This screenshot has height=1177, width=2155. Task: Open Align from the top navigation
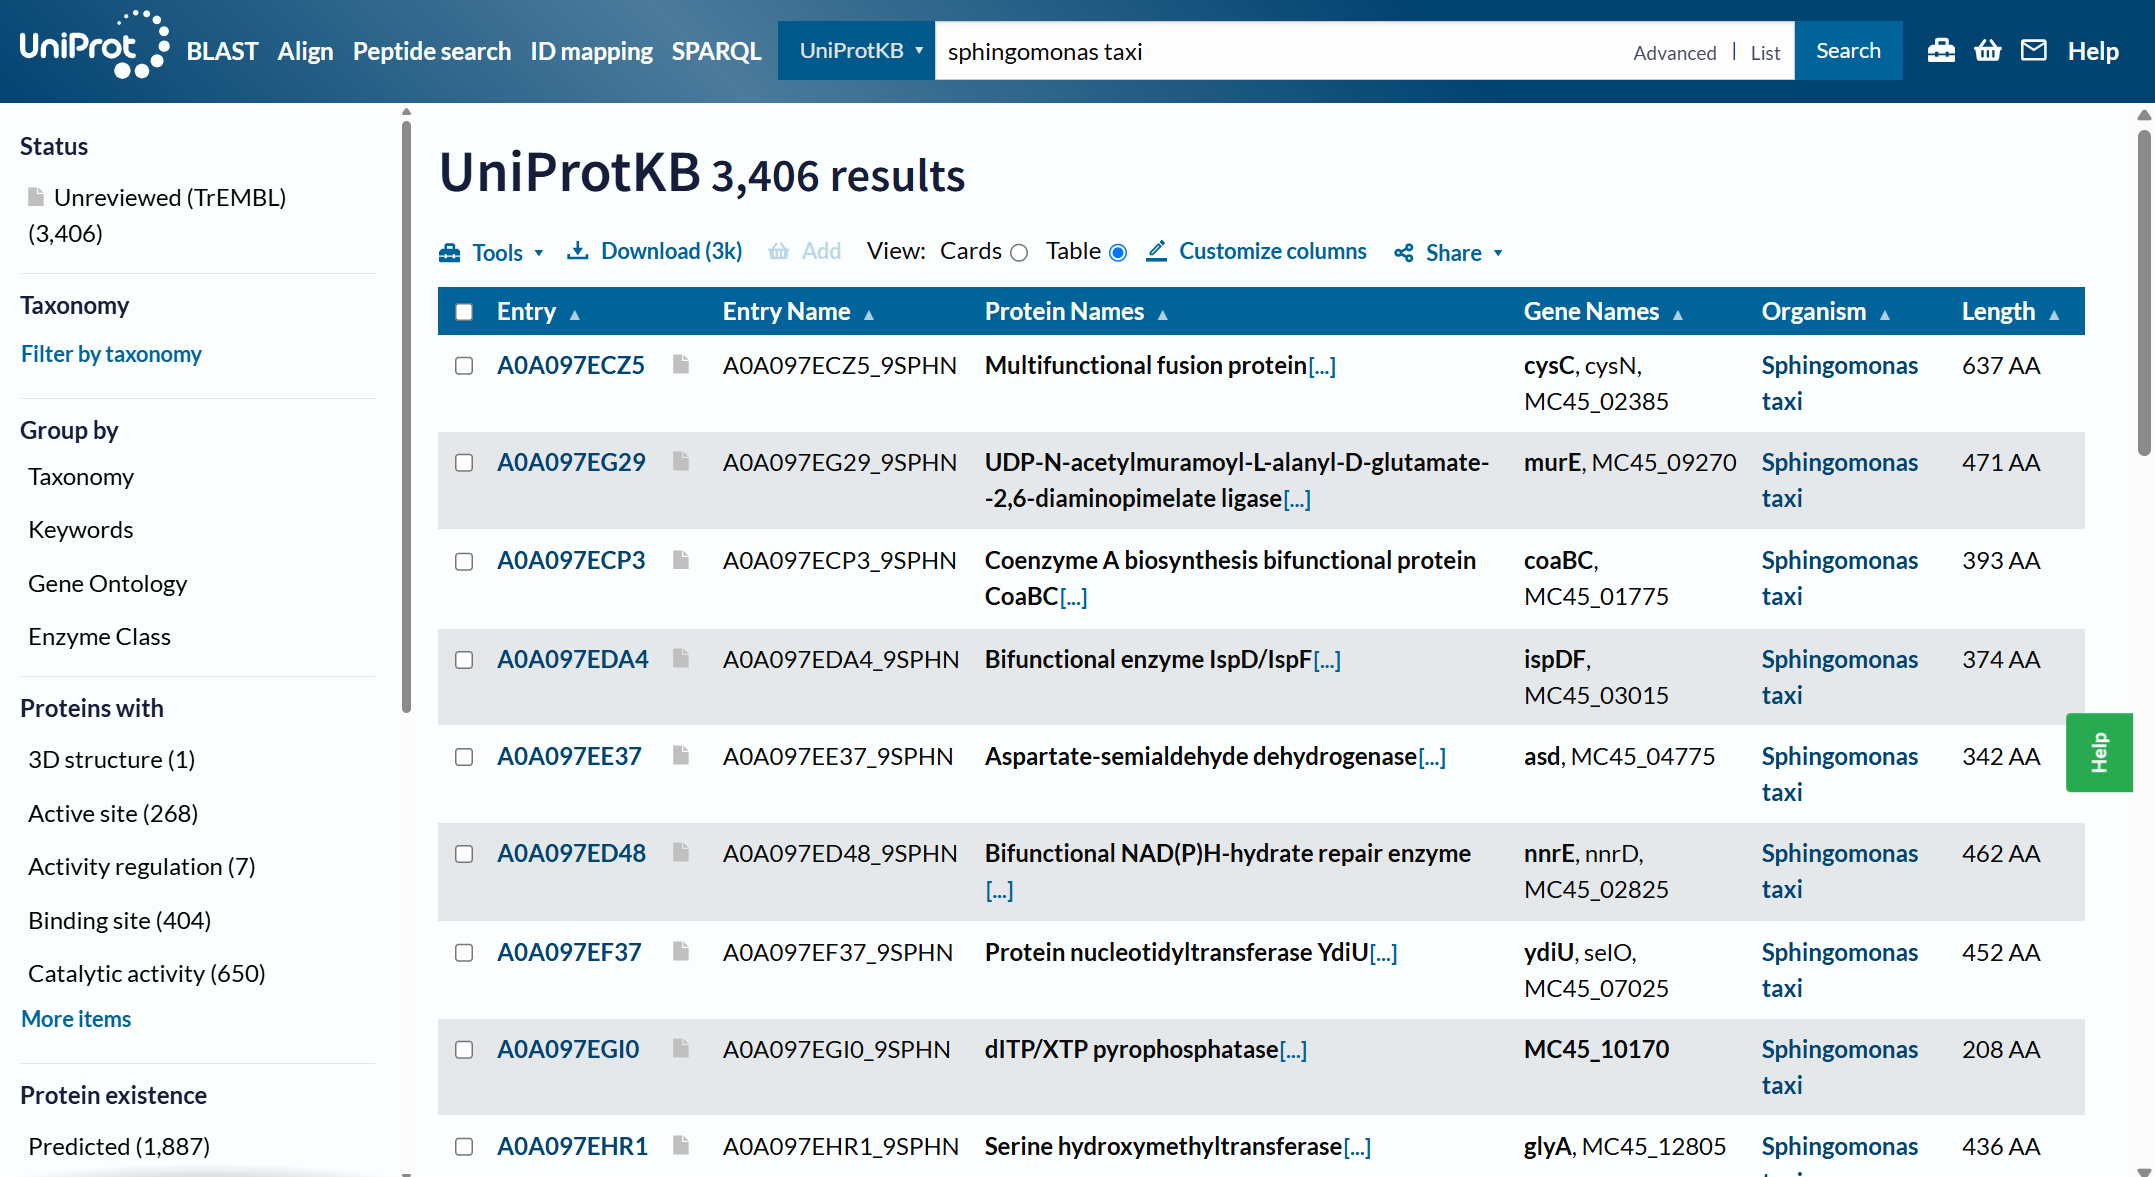(305, 51)
